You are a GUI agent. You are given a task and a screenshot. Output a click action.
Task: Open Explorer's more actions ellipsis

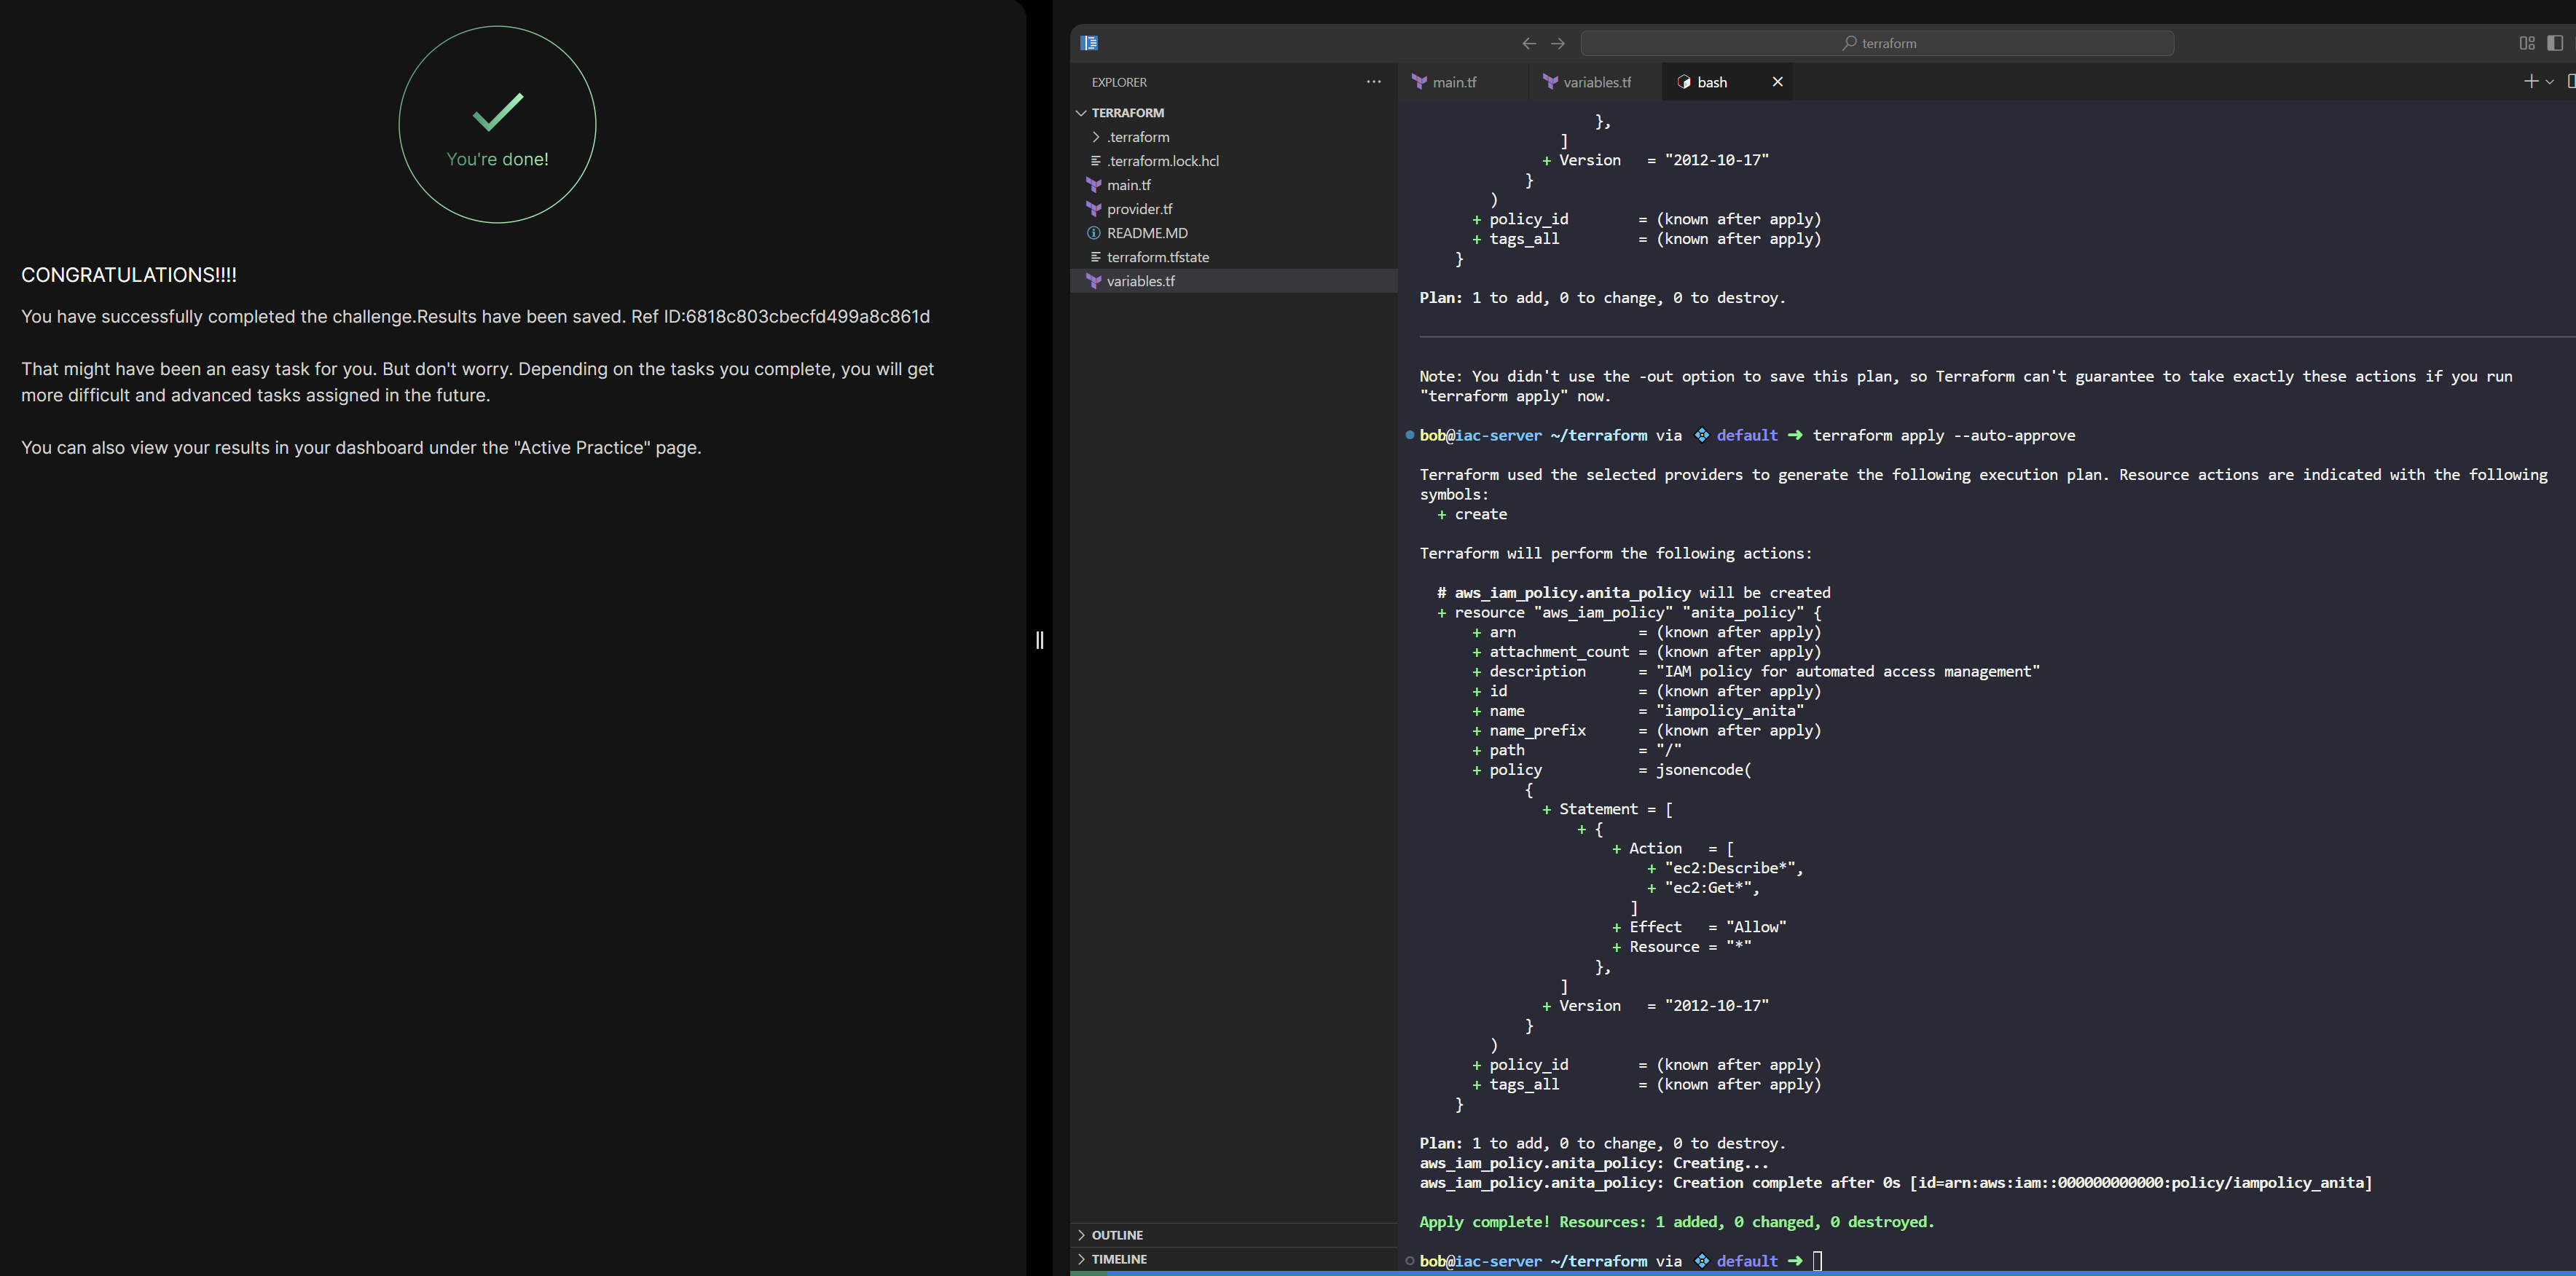coord(1373,82)
